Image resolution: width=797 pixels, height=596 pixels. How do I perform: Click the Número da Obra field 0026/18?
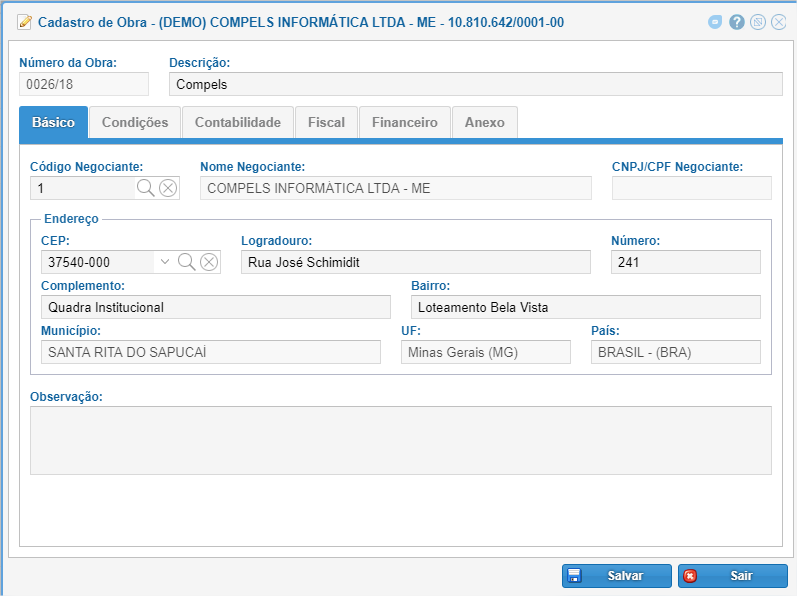click(x=84, y=84)
